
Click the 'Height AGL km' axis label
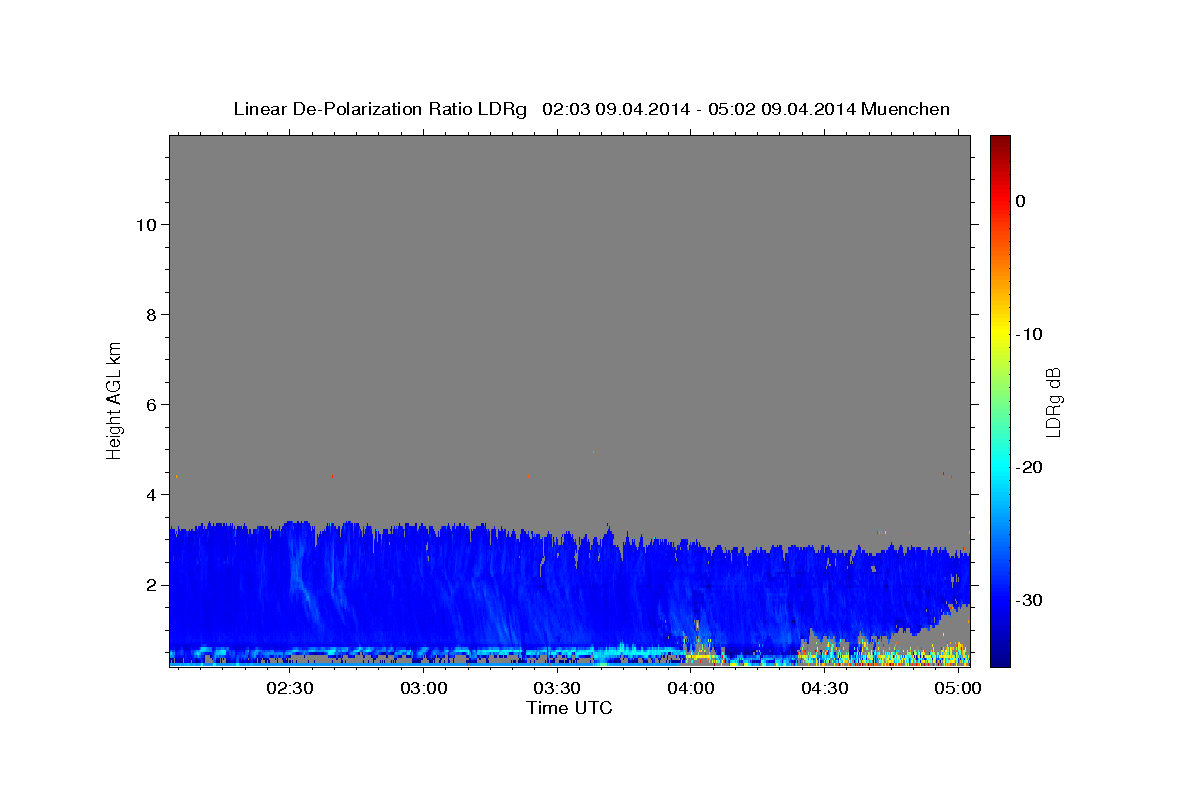tap(114, 399)
